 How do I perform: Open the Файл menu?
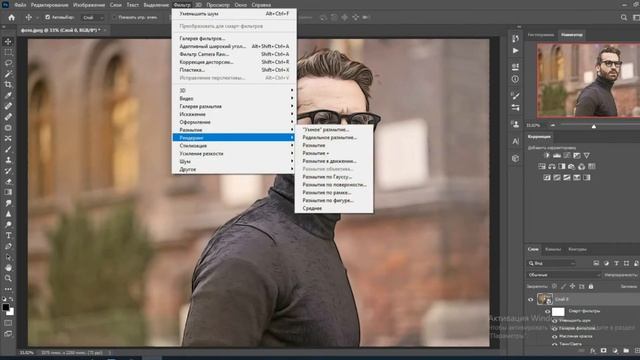point(20,5)
